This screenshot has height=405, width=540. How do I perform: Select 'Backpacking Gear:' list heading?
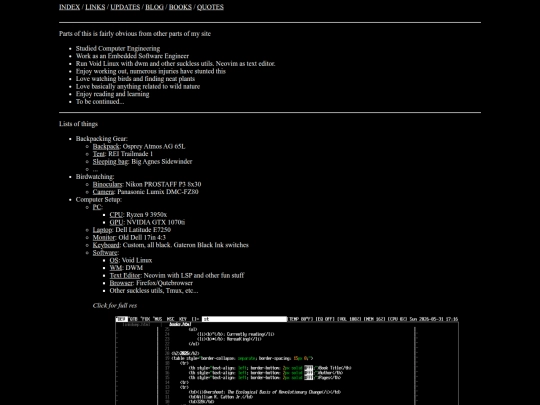click(x=102, y=139)
